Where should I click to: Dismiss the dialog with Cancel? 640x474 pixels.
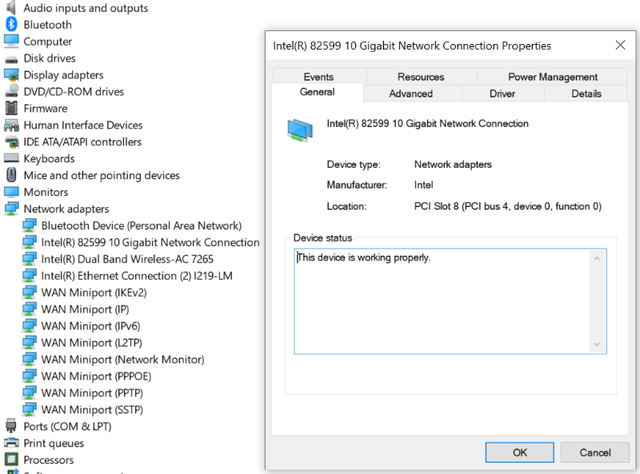595,452
